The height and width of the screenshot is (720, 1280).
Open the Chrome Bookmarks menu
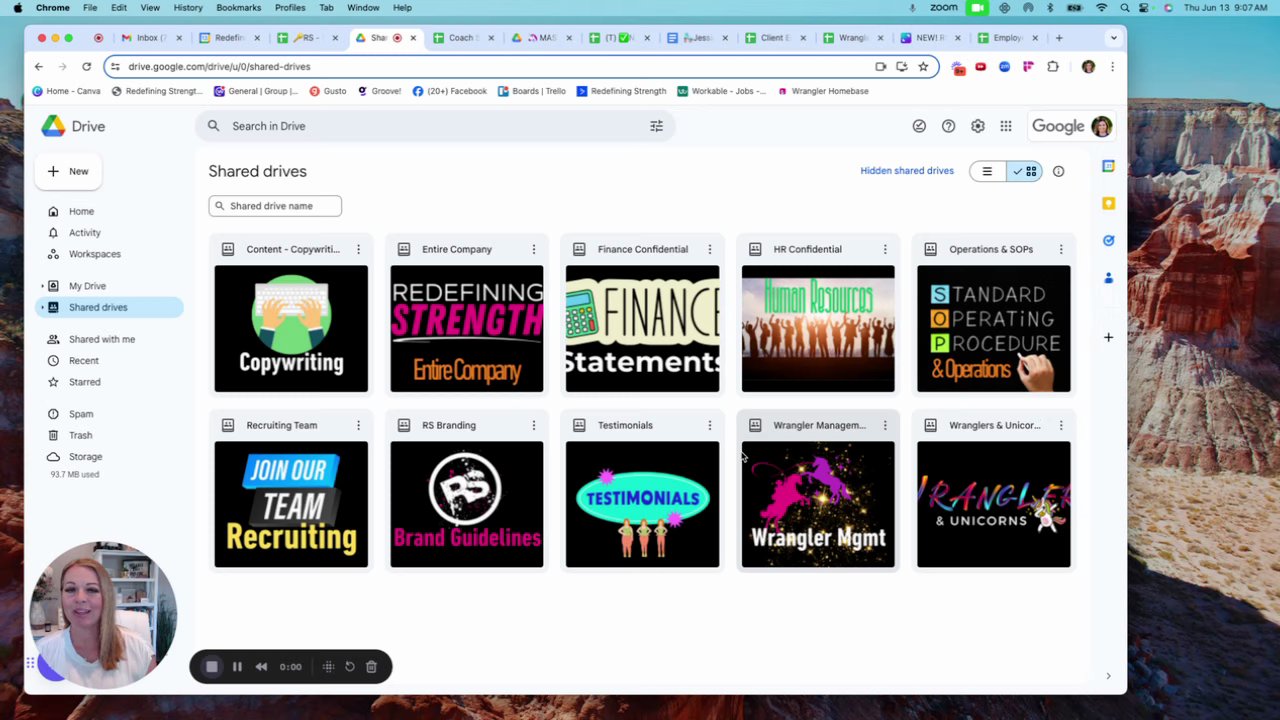pyautogui.click(x=239, y=8)
